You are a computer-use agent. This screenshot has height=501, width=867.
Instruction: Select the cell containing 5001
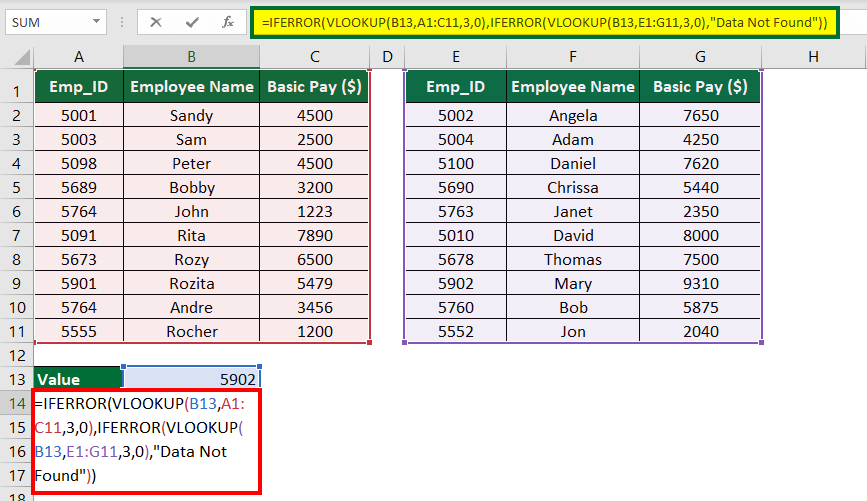[79, 116]
